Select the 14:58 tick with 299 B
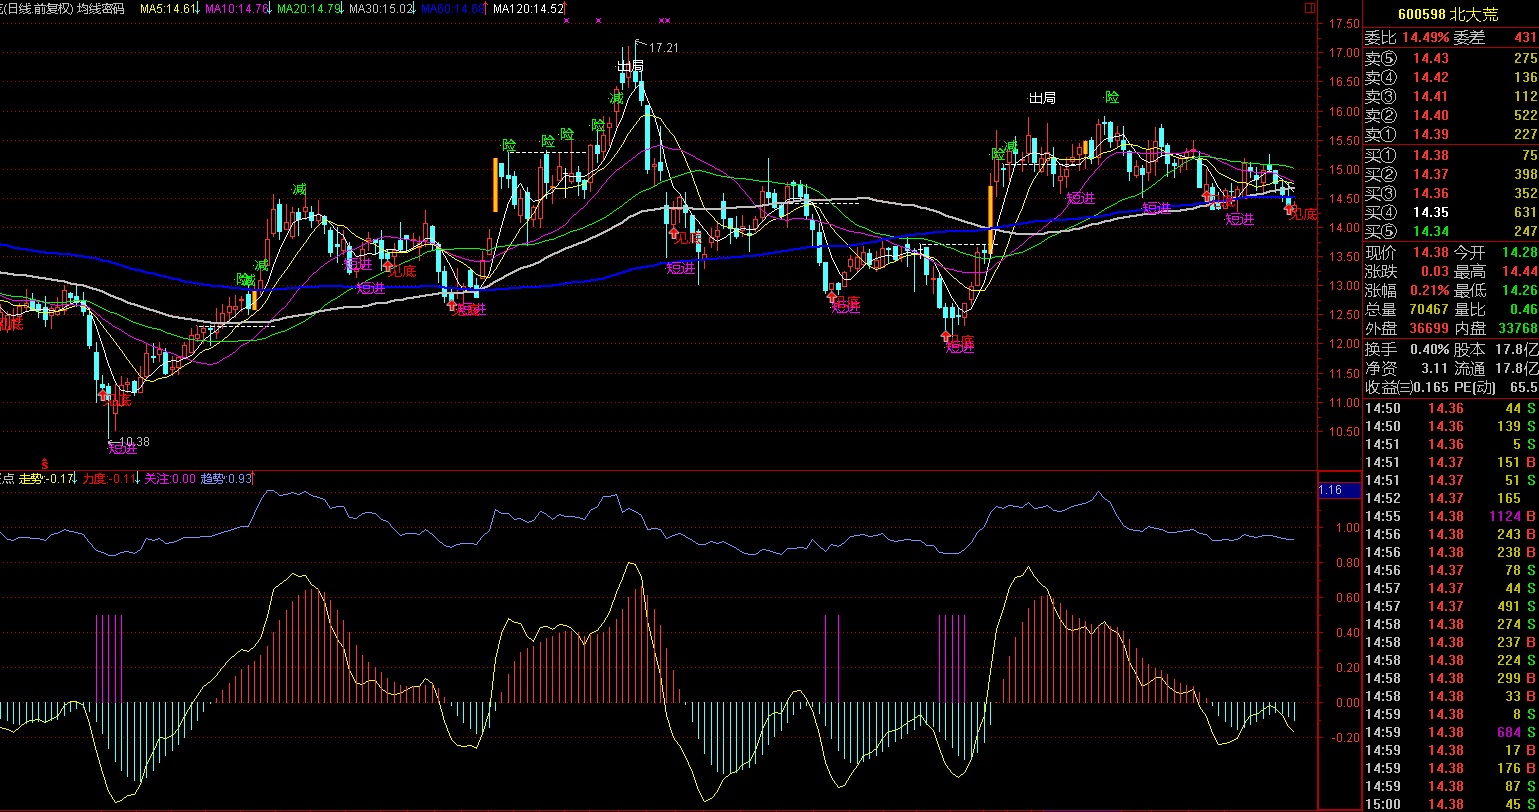The image size is (1539, 812). pyautogui.click(x=1451, y=678)
